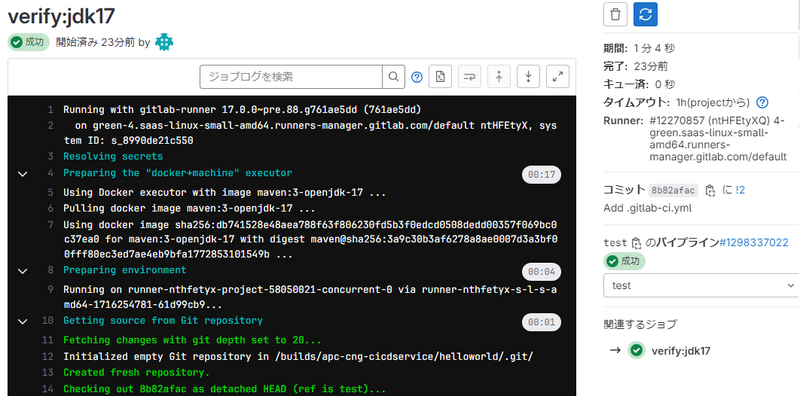Delete job log via trash icon
Viewport: 800px width, 396px height.
tap(615, 14)
